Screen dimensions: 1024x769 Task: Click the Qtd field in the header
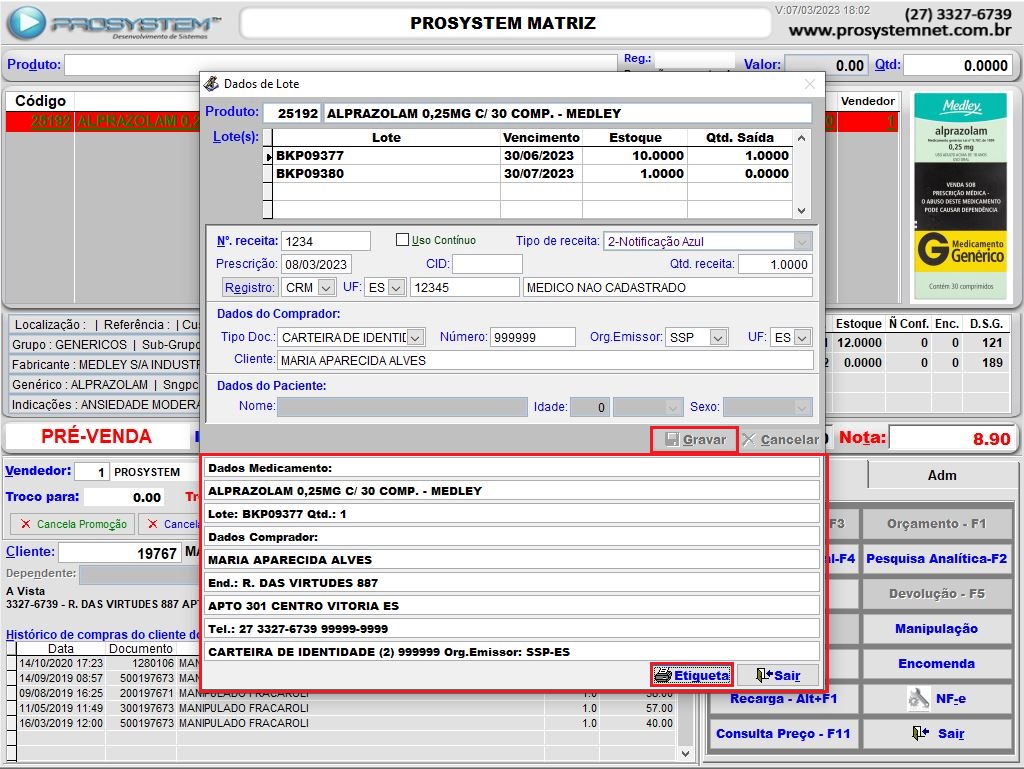959,65
